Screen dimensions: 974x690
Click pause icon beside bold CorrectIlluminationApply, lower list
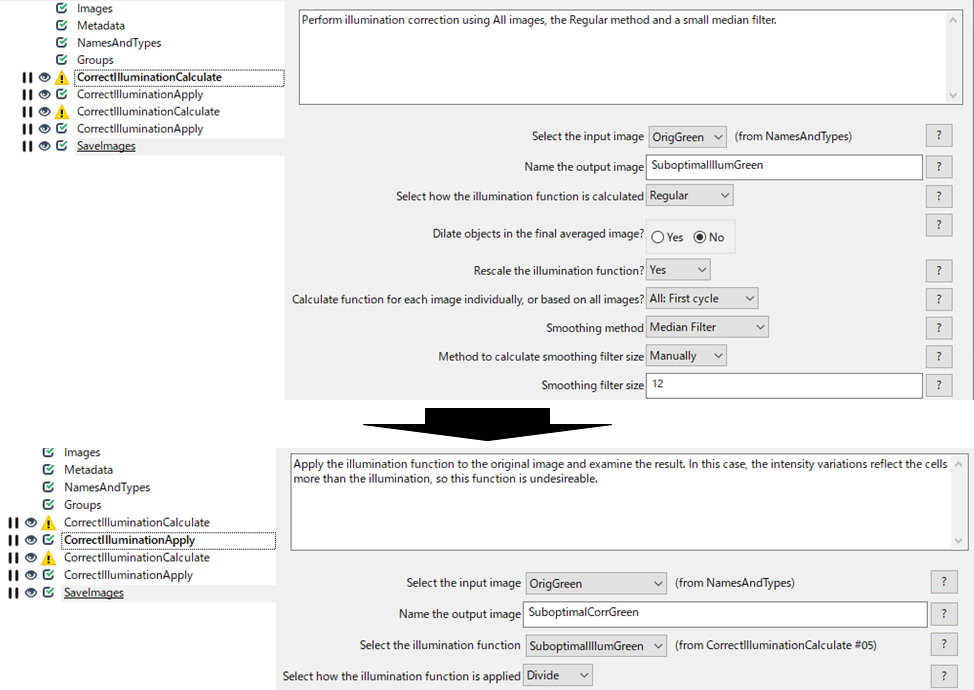[13, 540]
